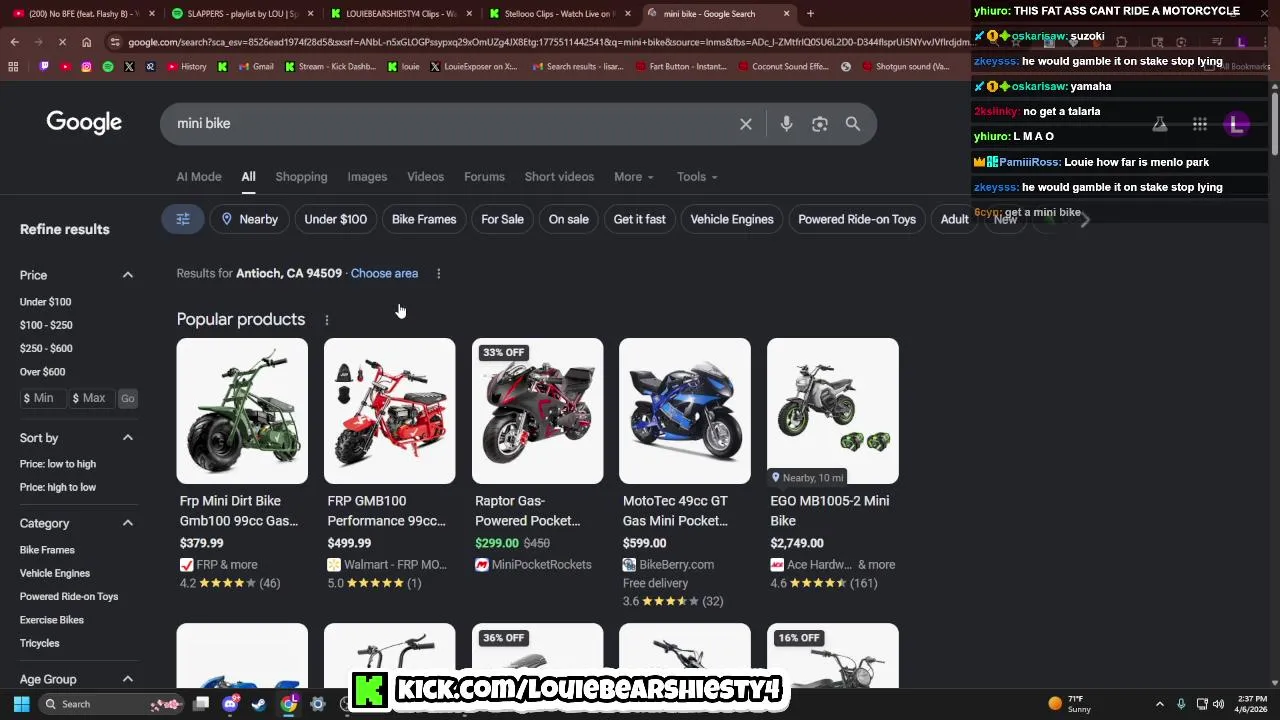1280x720 pixels.
Task: Sort by Price: high to low
Action: [58, 487]
